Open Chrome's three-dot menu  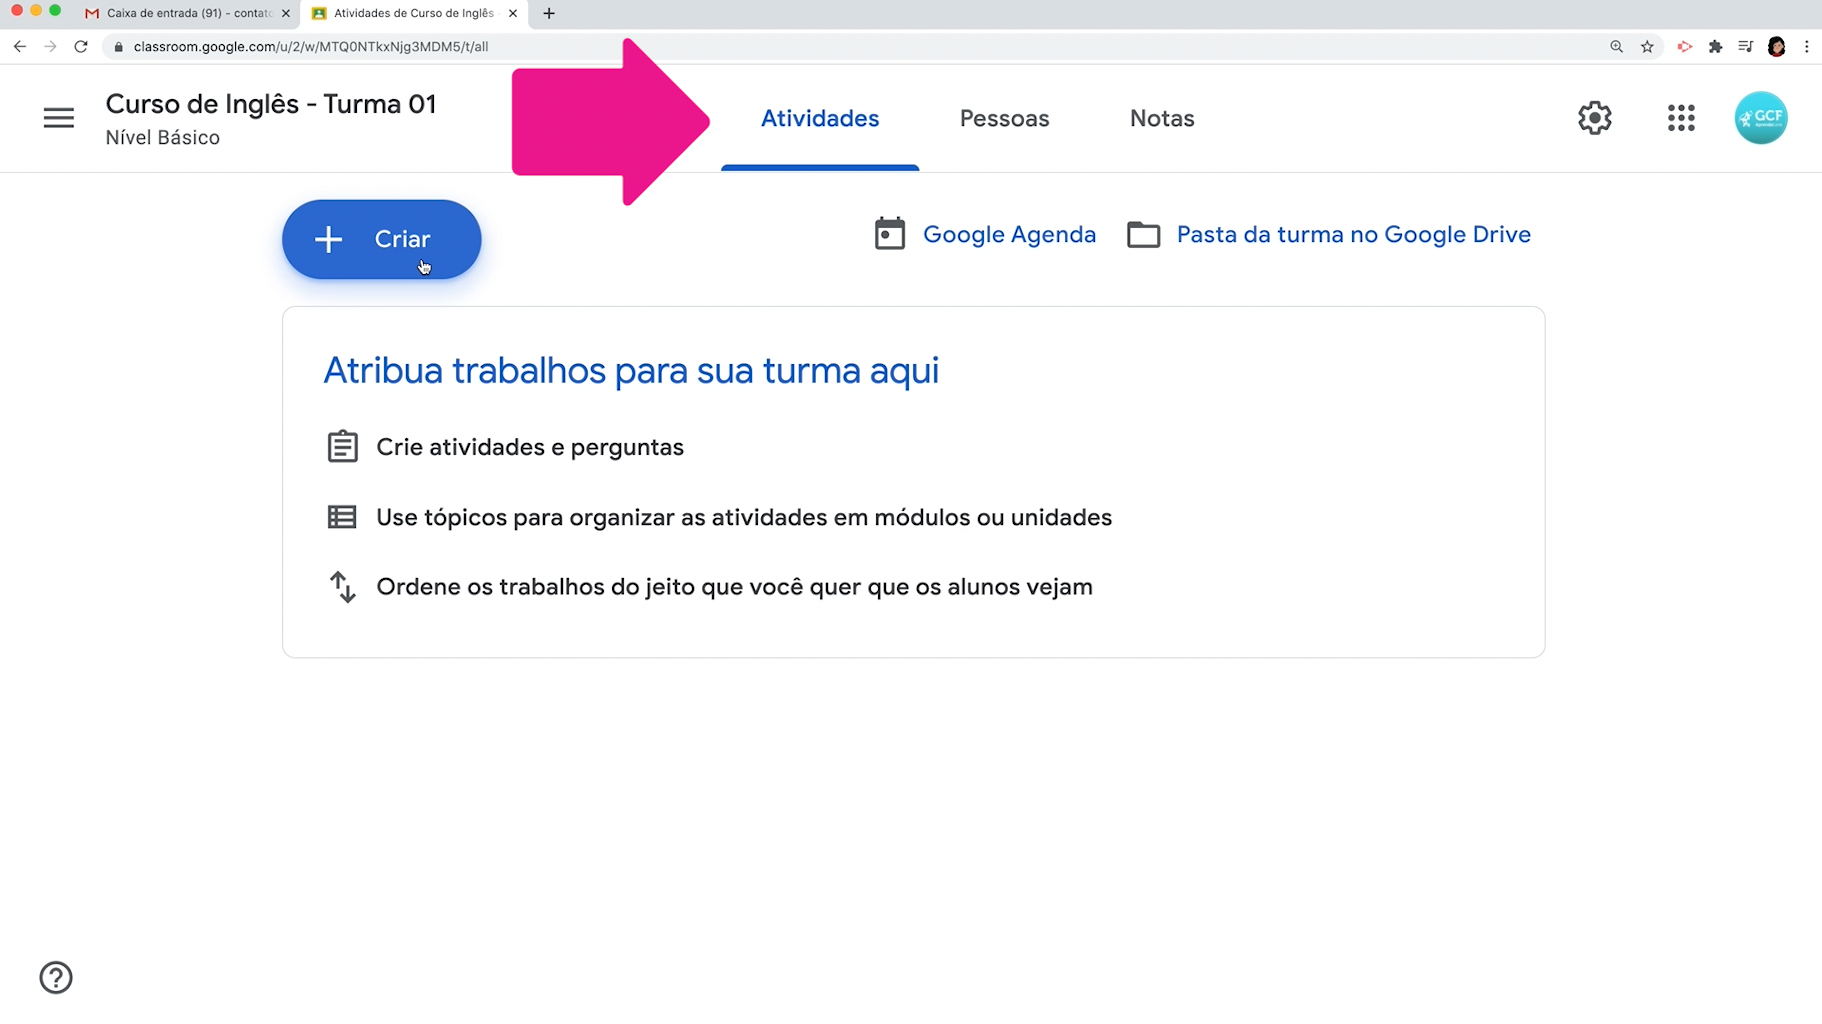[1806, 46]
